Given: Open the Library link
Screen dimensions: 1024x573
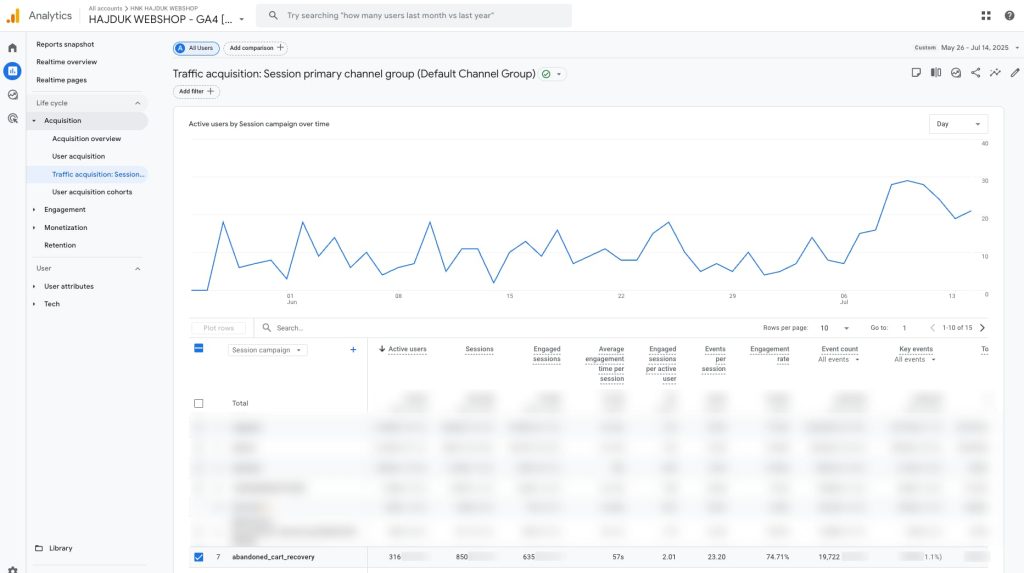Looking at the screenshot, I should click(61, 548).
